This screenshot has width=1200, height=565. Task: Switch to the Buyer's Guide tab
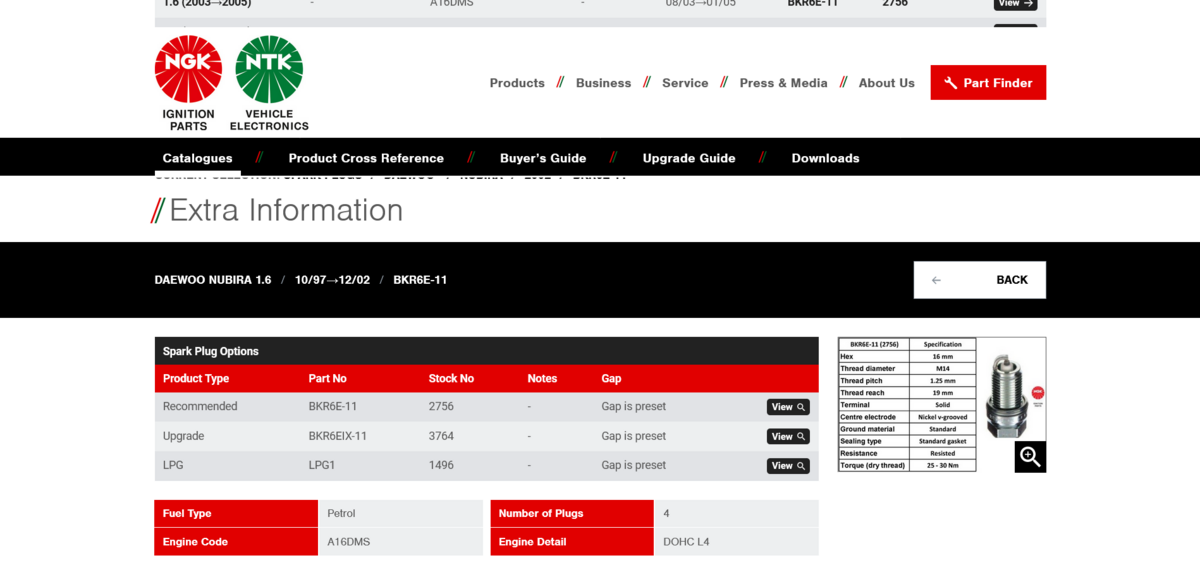tap(543, 158)
